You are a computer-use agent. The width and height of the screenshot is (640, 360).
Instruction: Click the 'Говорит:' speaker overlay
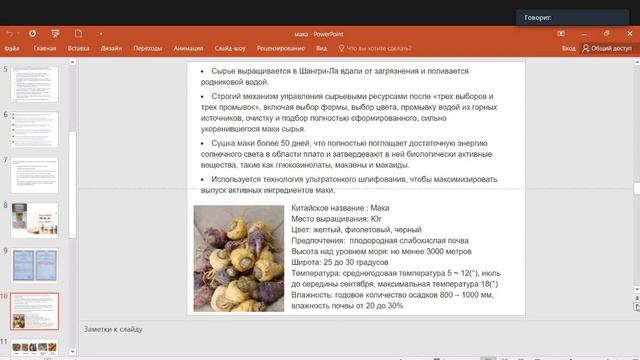(572, 18)
